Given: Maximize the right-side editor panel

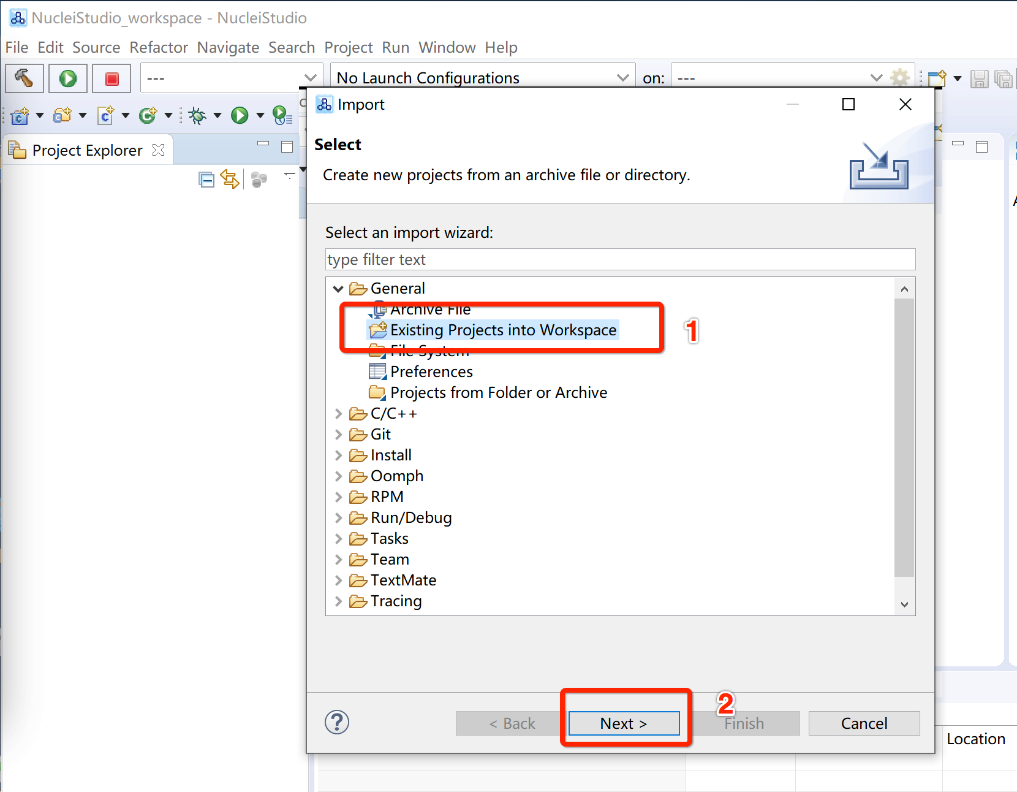Looking at the screenshot, I should pos(982,147).
